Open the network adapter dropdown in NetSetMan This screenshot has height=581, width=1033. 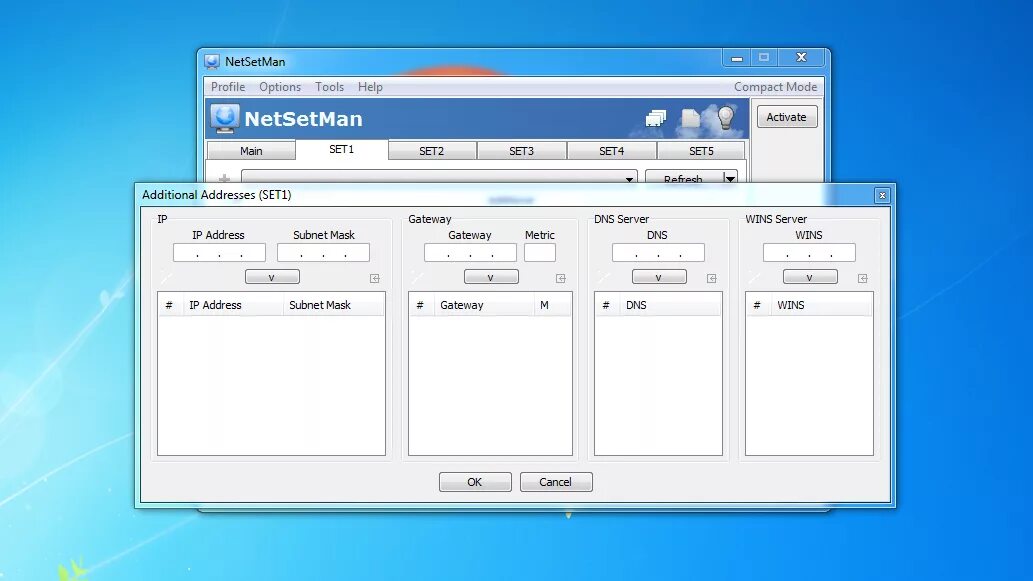pos(439,177)
